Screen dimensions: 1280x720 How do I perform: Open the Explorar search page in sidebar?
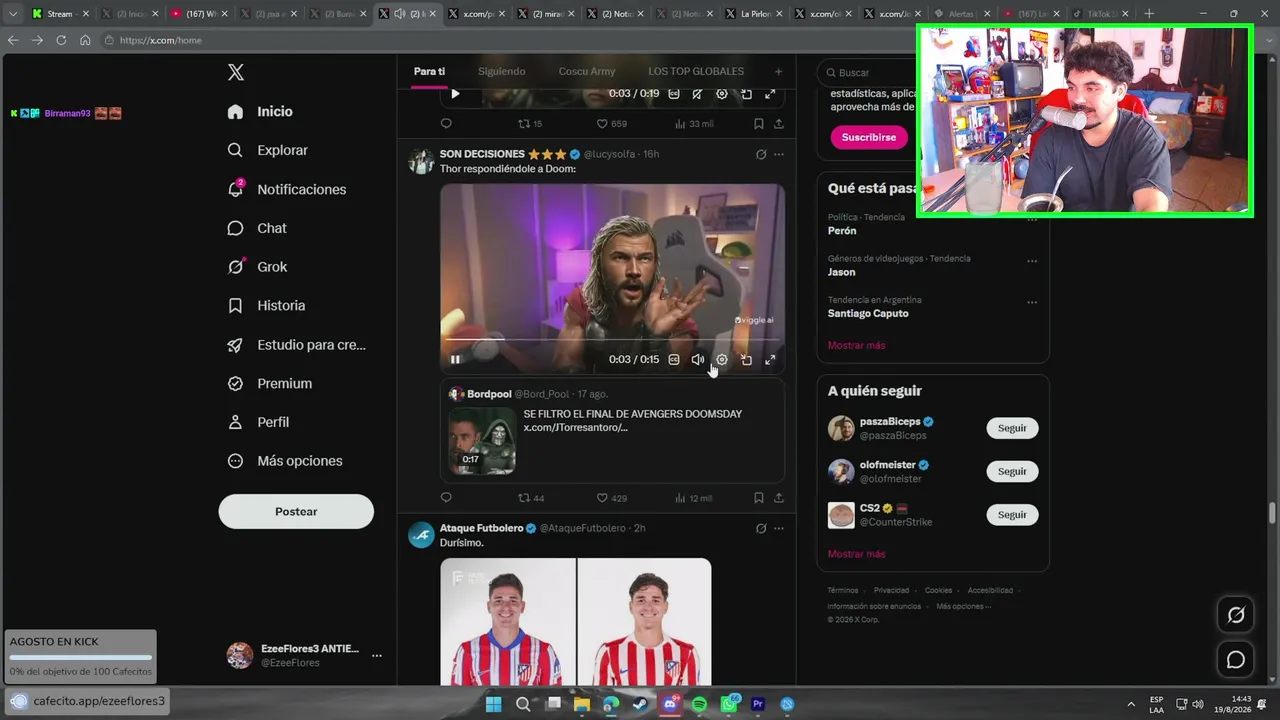click(268, 150)
